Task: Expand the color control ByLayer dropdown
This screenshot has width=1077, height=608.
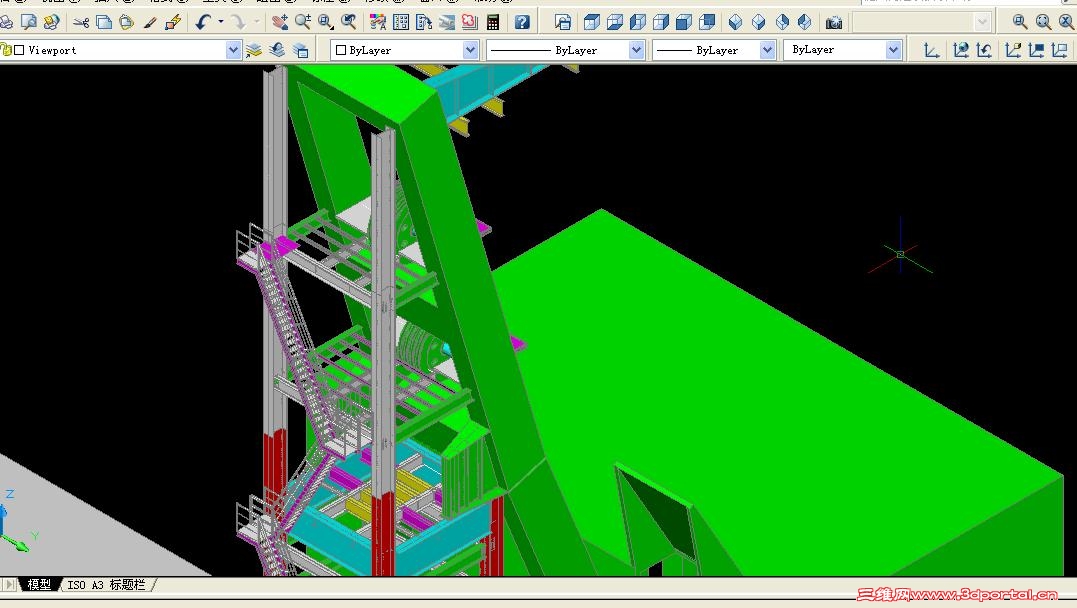Action: click(471, 49)
